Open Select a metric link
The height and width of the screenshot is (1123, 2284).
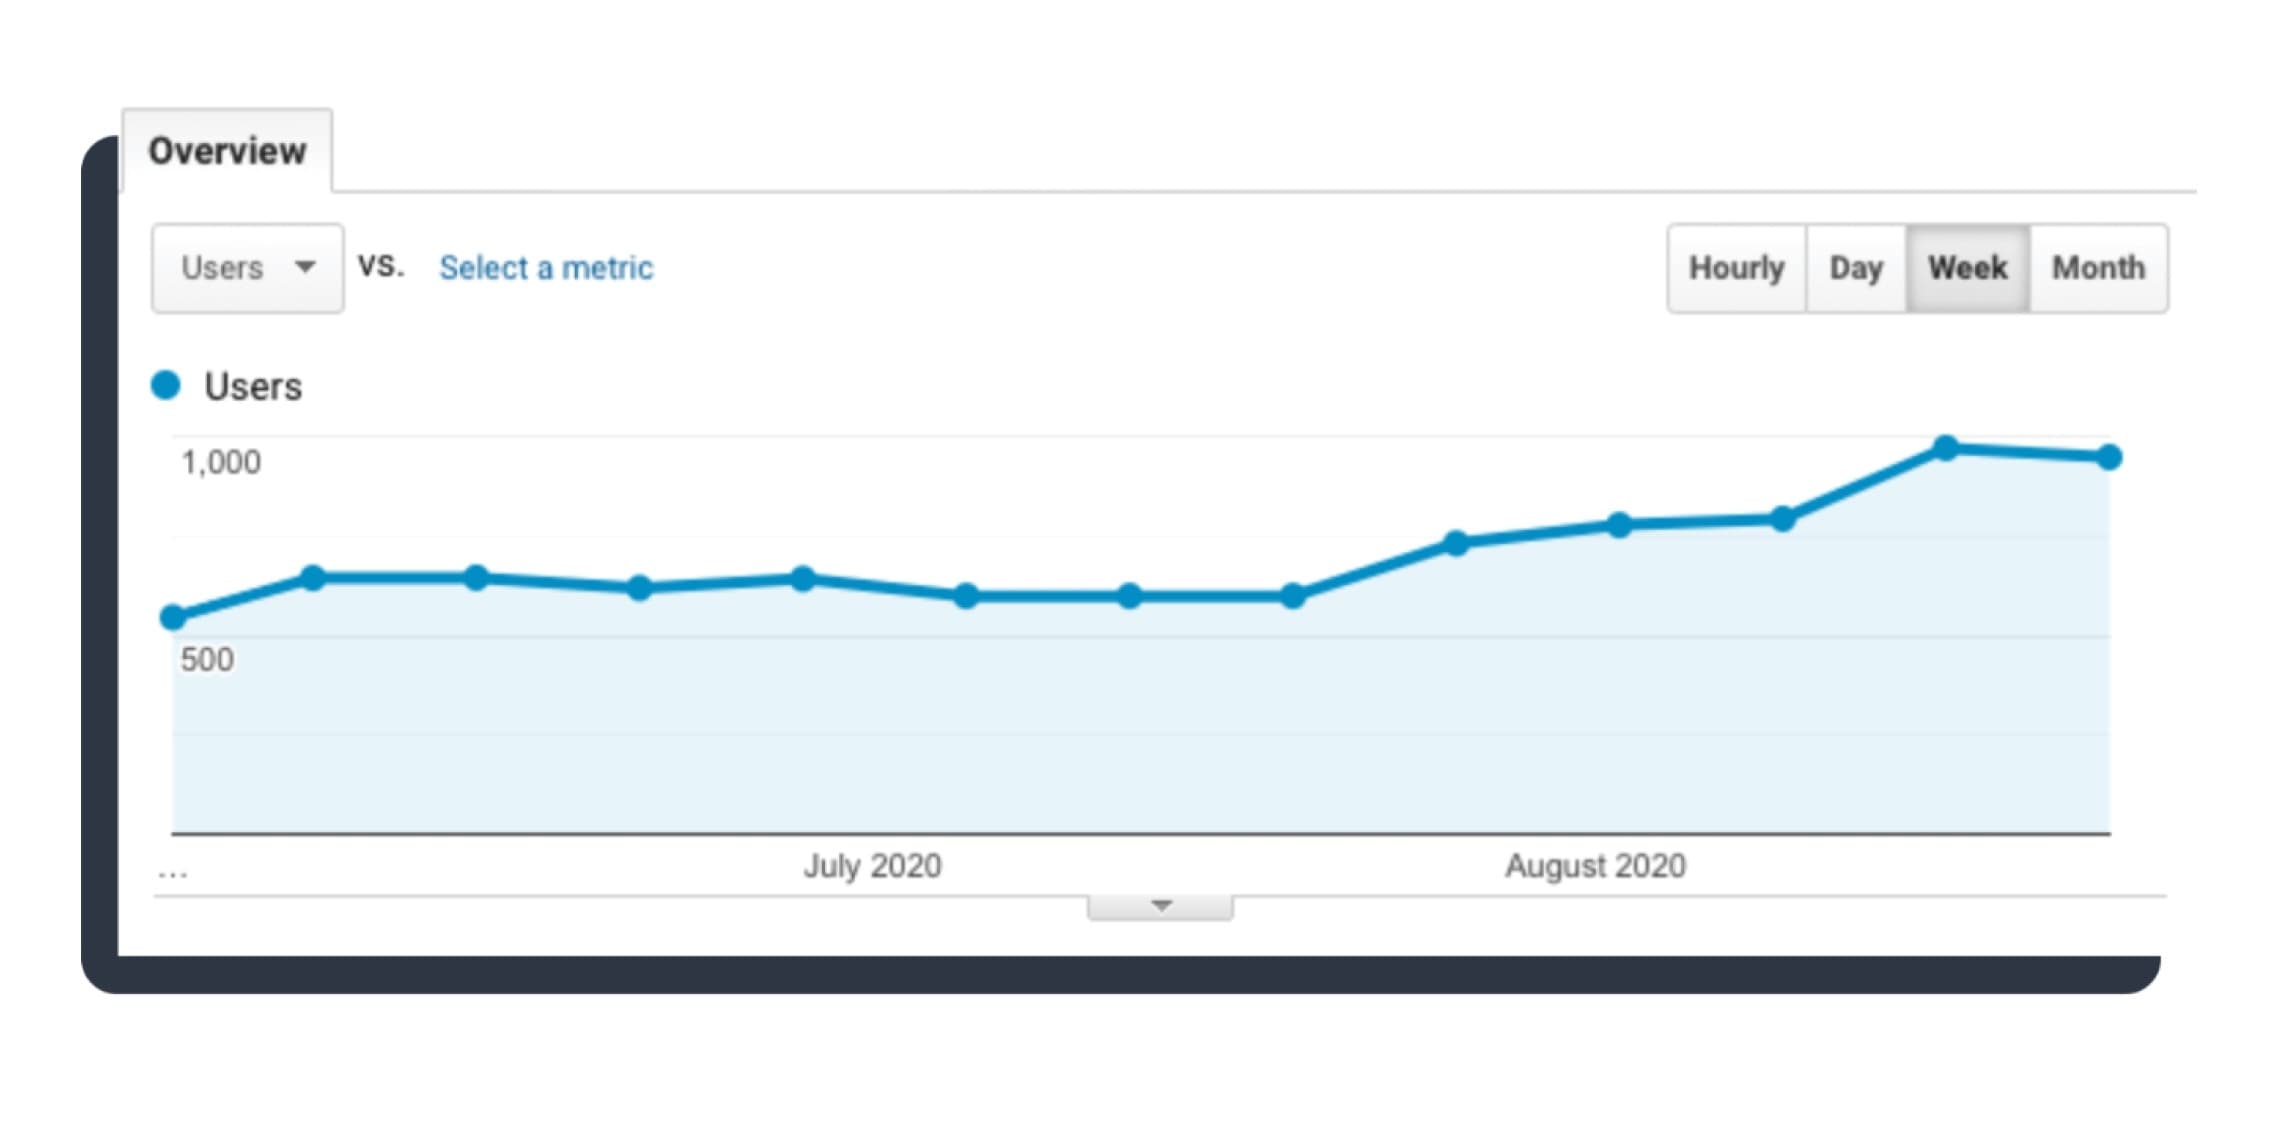click(546, 267)
